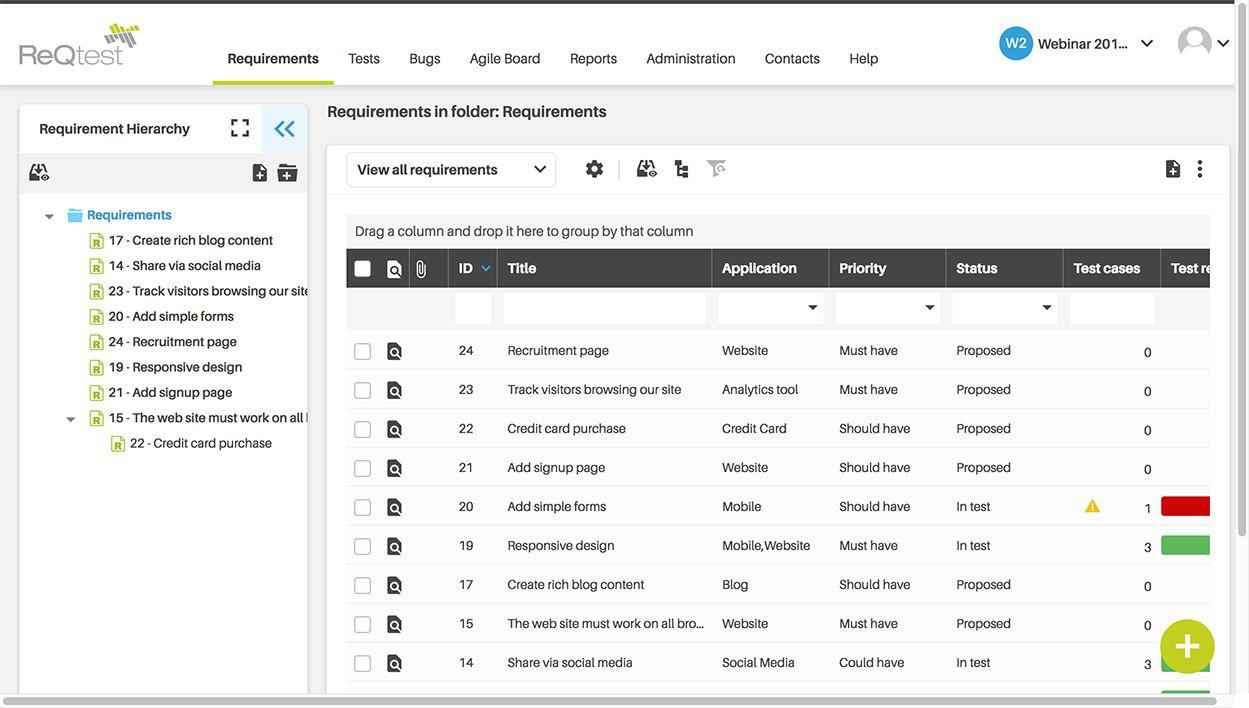The width and height of the screenshot is (1249, 708).
Task: Check the box for Share via social media row
Action: pos(363,664)
